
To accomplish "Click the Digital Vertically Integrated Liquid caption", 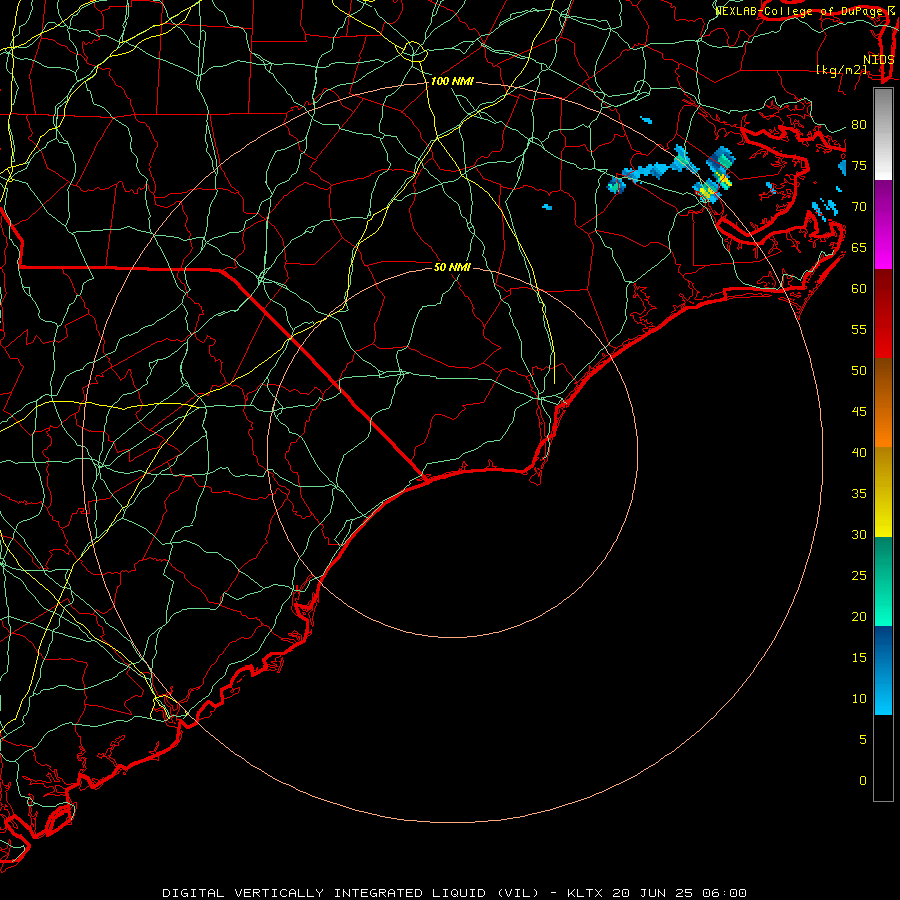I will tap(454, 893).
